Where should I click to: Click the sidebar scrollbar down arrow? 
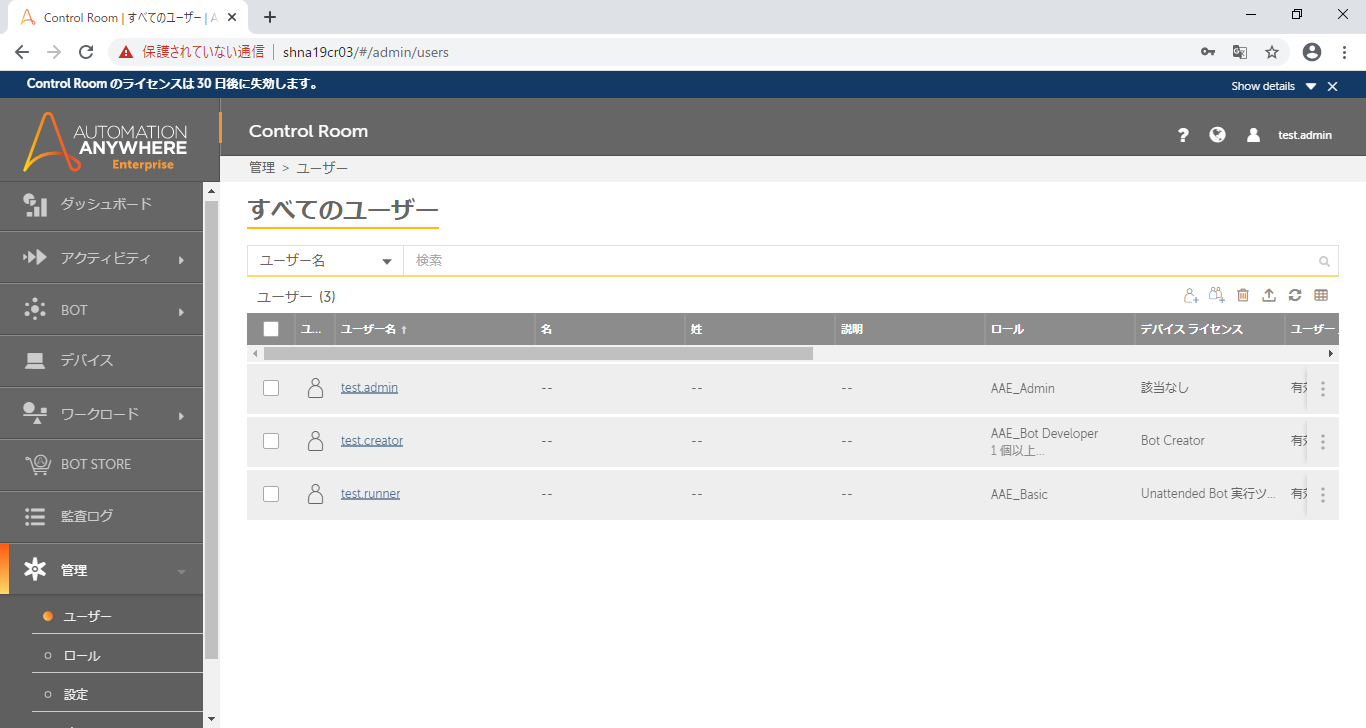(211, 719)
